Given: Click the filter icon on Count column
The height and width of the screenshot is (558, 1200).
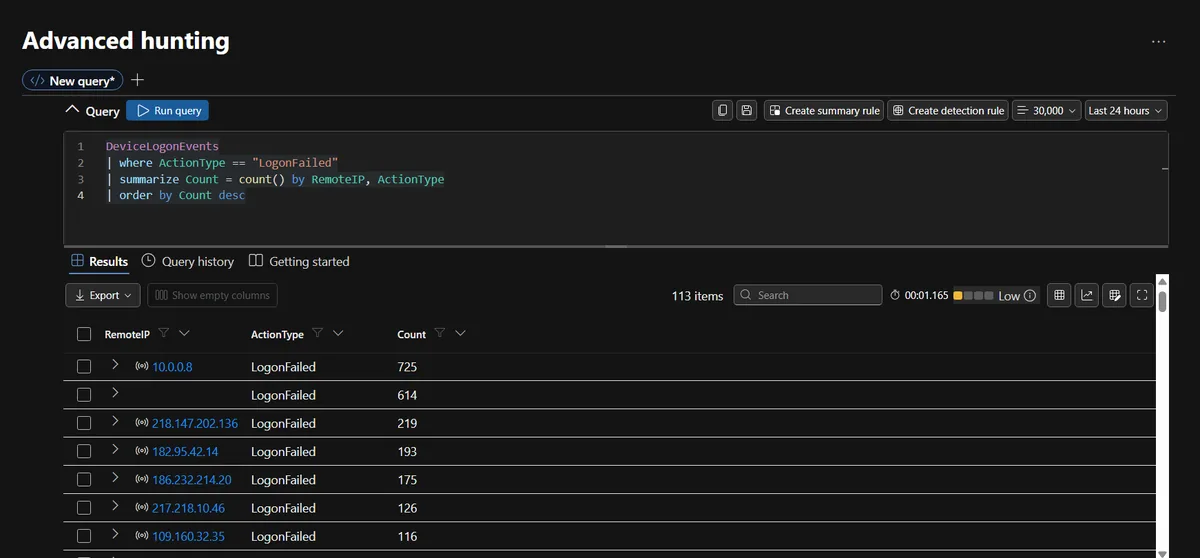Looking at the screenshot, I should click(x=440, y=334).
